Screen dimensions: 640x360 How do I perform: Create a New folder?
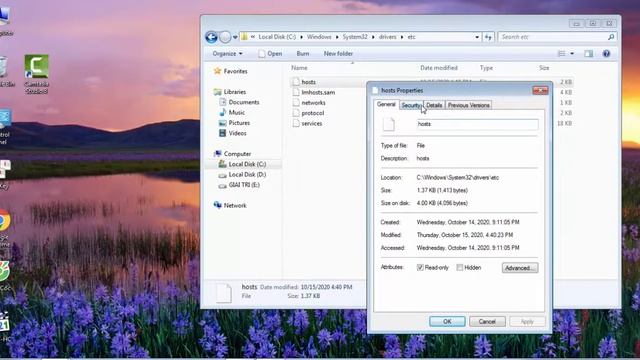(x=338, y=54)
